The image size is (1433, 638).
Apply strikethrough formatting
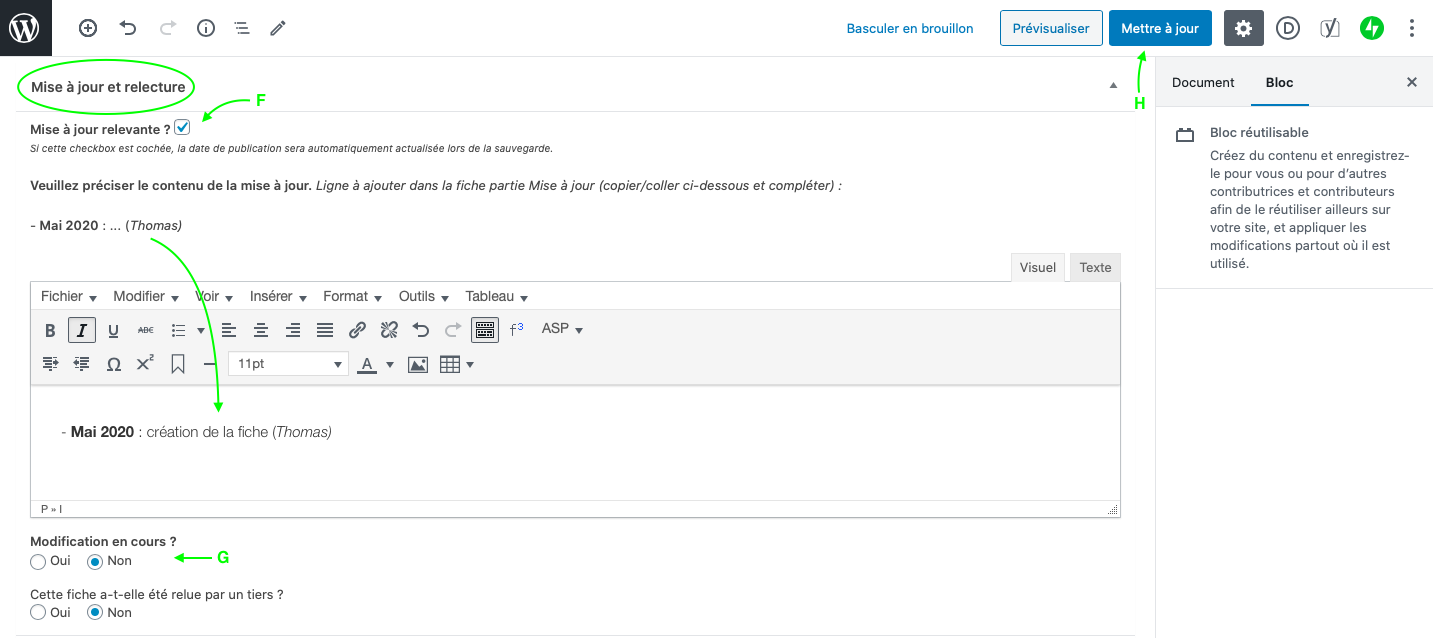(x=145, y=330)
